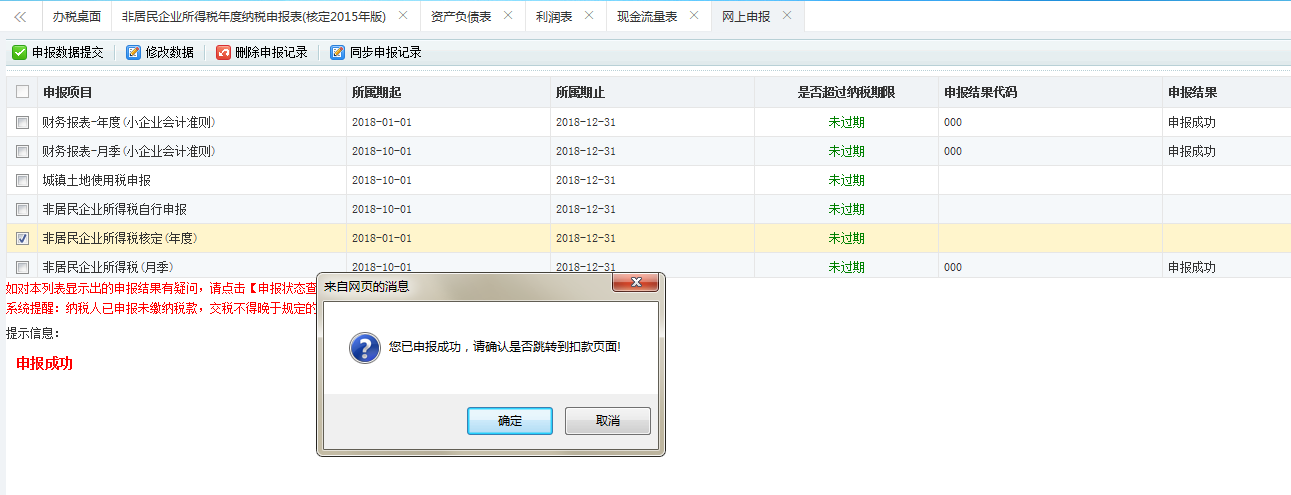Click the 申报数据提交 button label
This screenshot has width=1291, height=495.
(67, 53)
